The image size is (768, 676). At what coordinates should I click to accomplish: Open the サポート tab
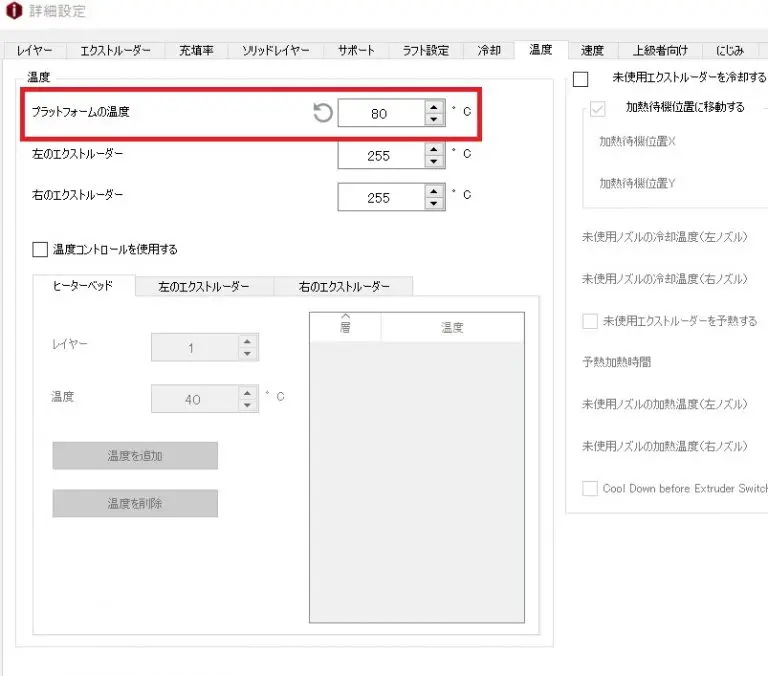coord(356,50)
